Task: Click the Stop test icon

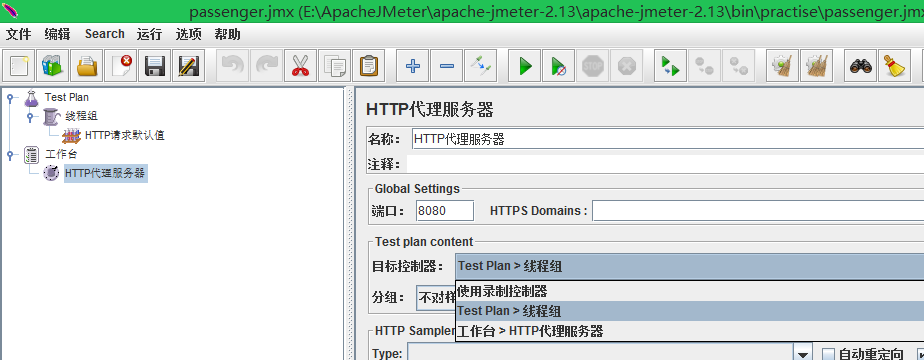Action: coord(592,65)
